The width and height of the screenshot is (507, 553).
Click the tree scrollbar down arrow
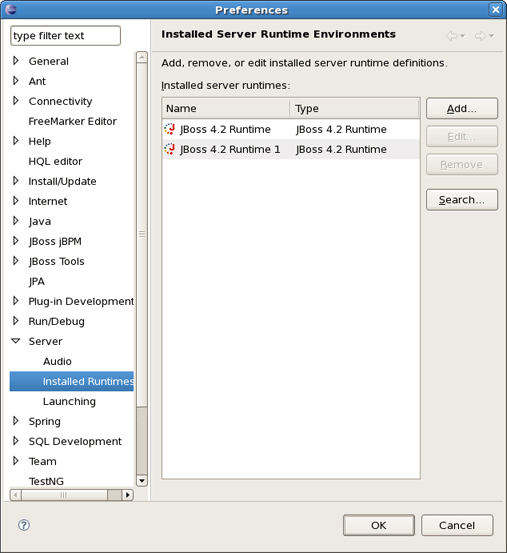[142, 481]
